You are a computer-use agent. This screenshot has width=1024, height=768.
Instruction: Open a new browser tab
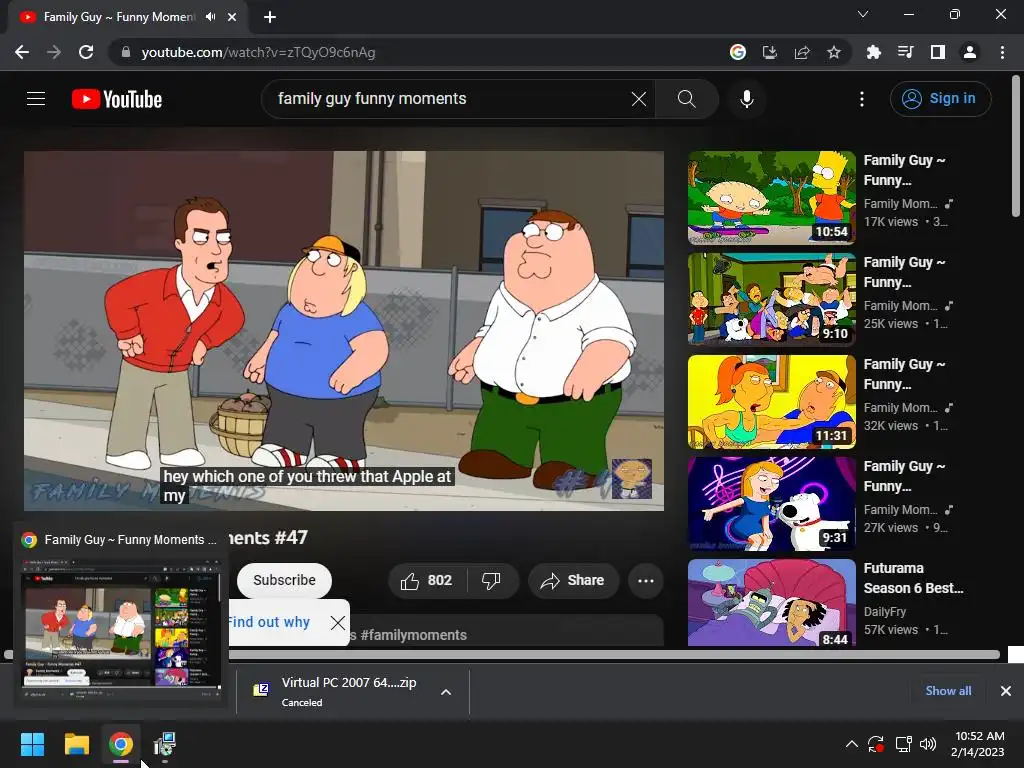270,17
